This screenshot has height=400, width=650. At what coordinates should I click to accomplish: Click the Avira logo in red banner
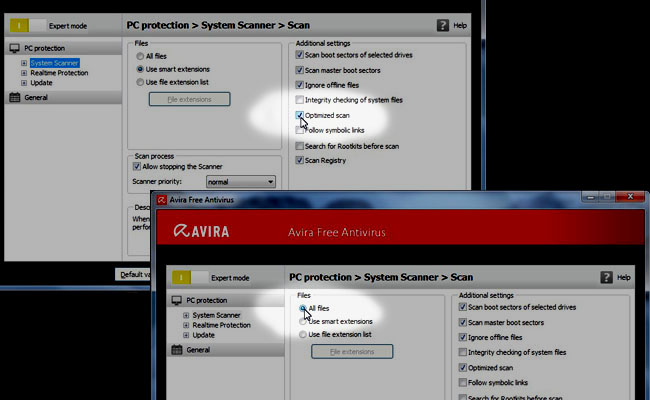[201, 231]
